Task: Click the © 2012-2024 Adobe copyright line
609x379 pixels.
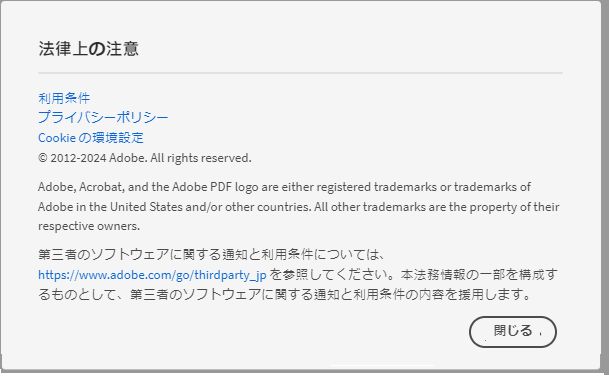Action: [x=145, y=158]
